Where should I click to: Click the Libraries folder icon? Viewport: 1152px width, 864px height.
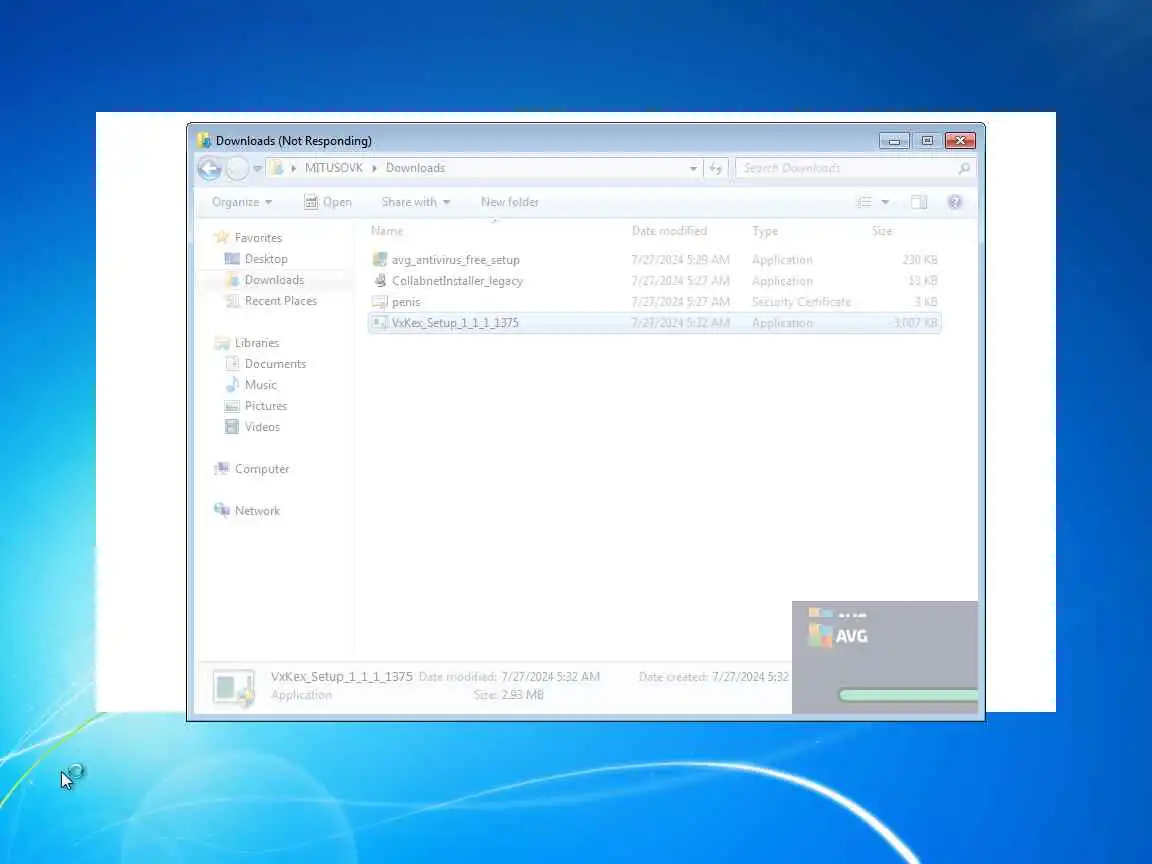[x=221, y=343]
